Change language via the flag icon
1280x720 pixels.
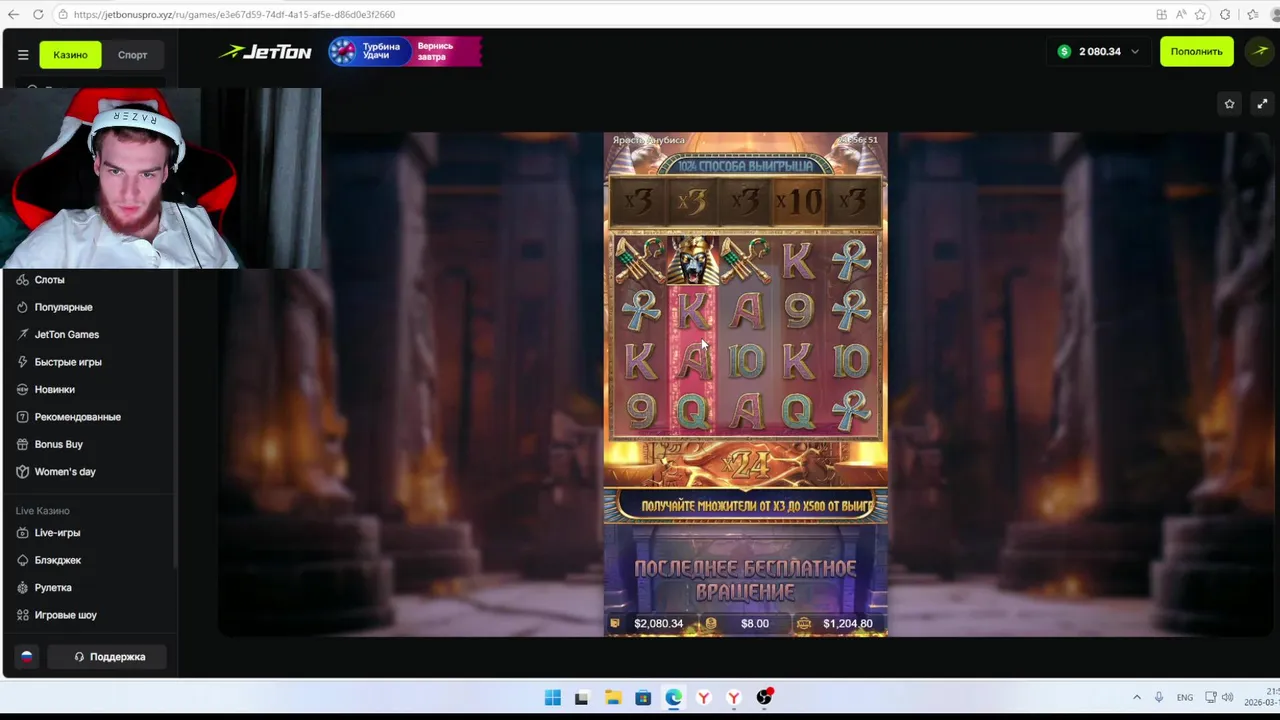click(x=27, y=657)
